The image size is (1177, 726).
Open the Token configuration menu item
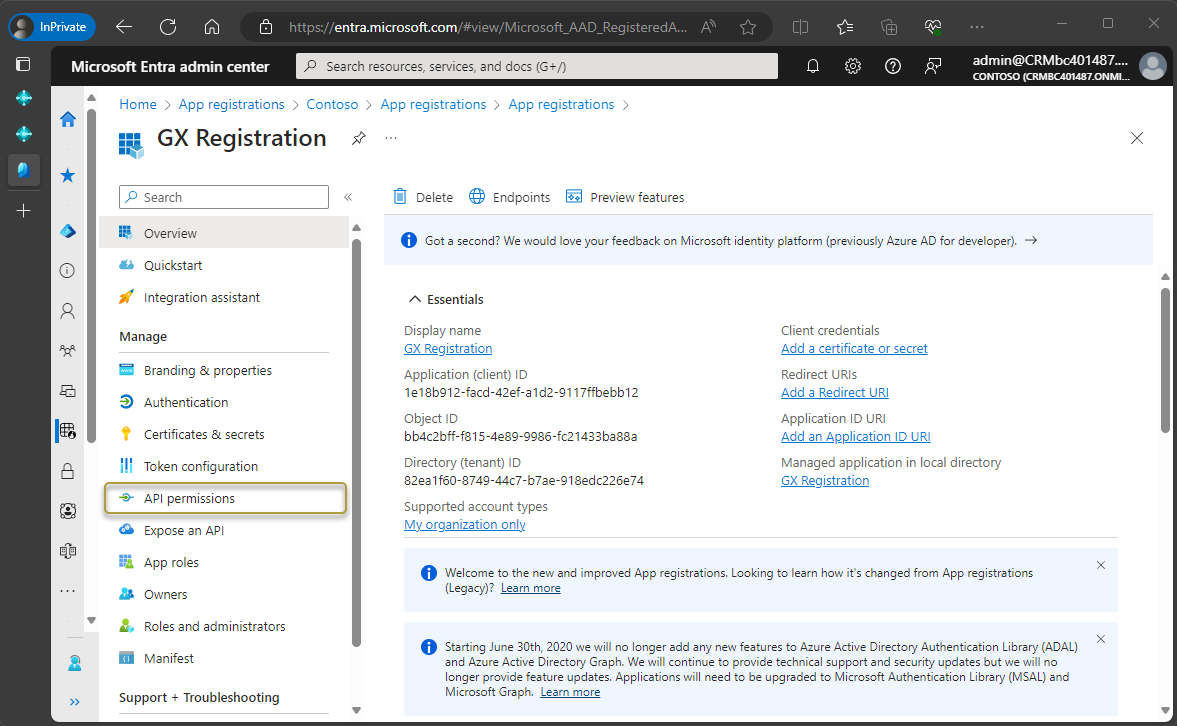(201, 466)
